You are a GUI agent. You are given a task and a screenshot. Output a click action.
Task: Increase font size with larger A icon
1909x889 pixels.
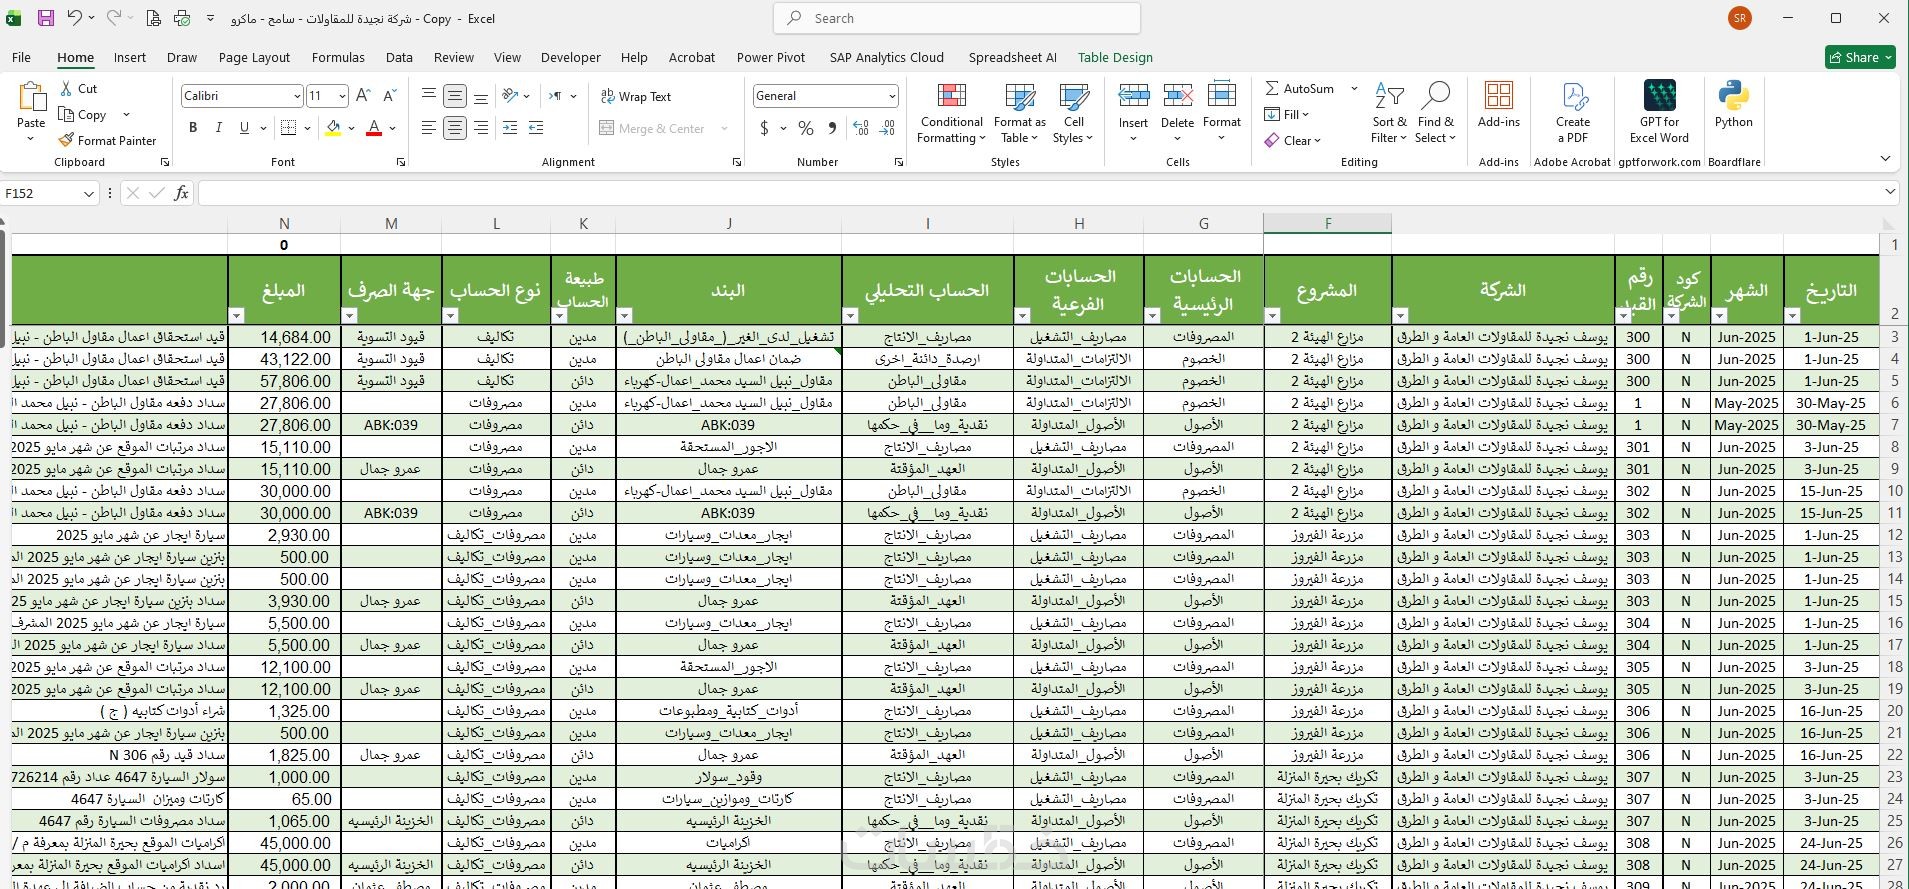pos(363,96)
